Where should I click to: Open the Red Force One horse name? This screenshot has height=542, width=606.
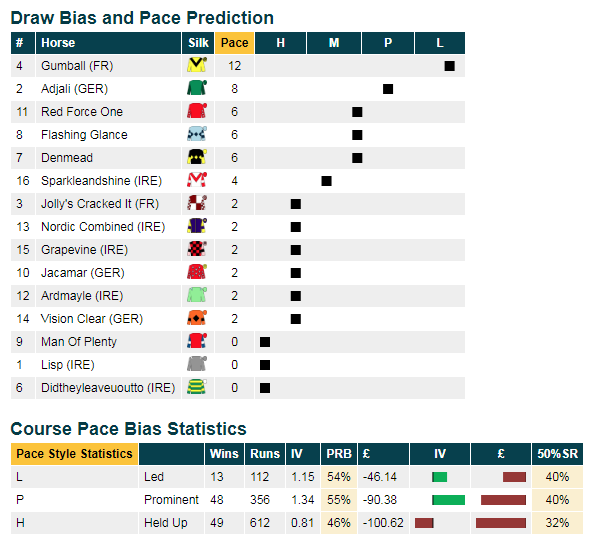coord(82,112)
